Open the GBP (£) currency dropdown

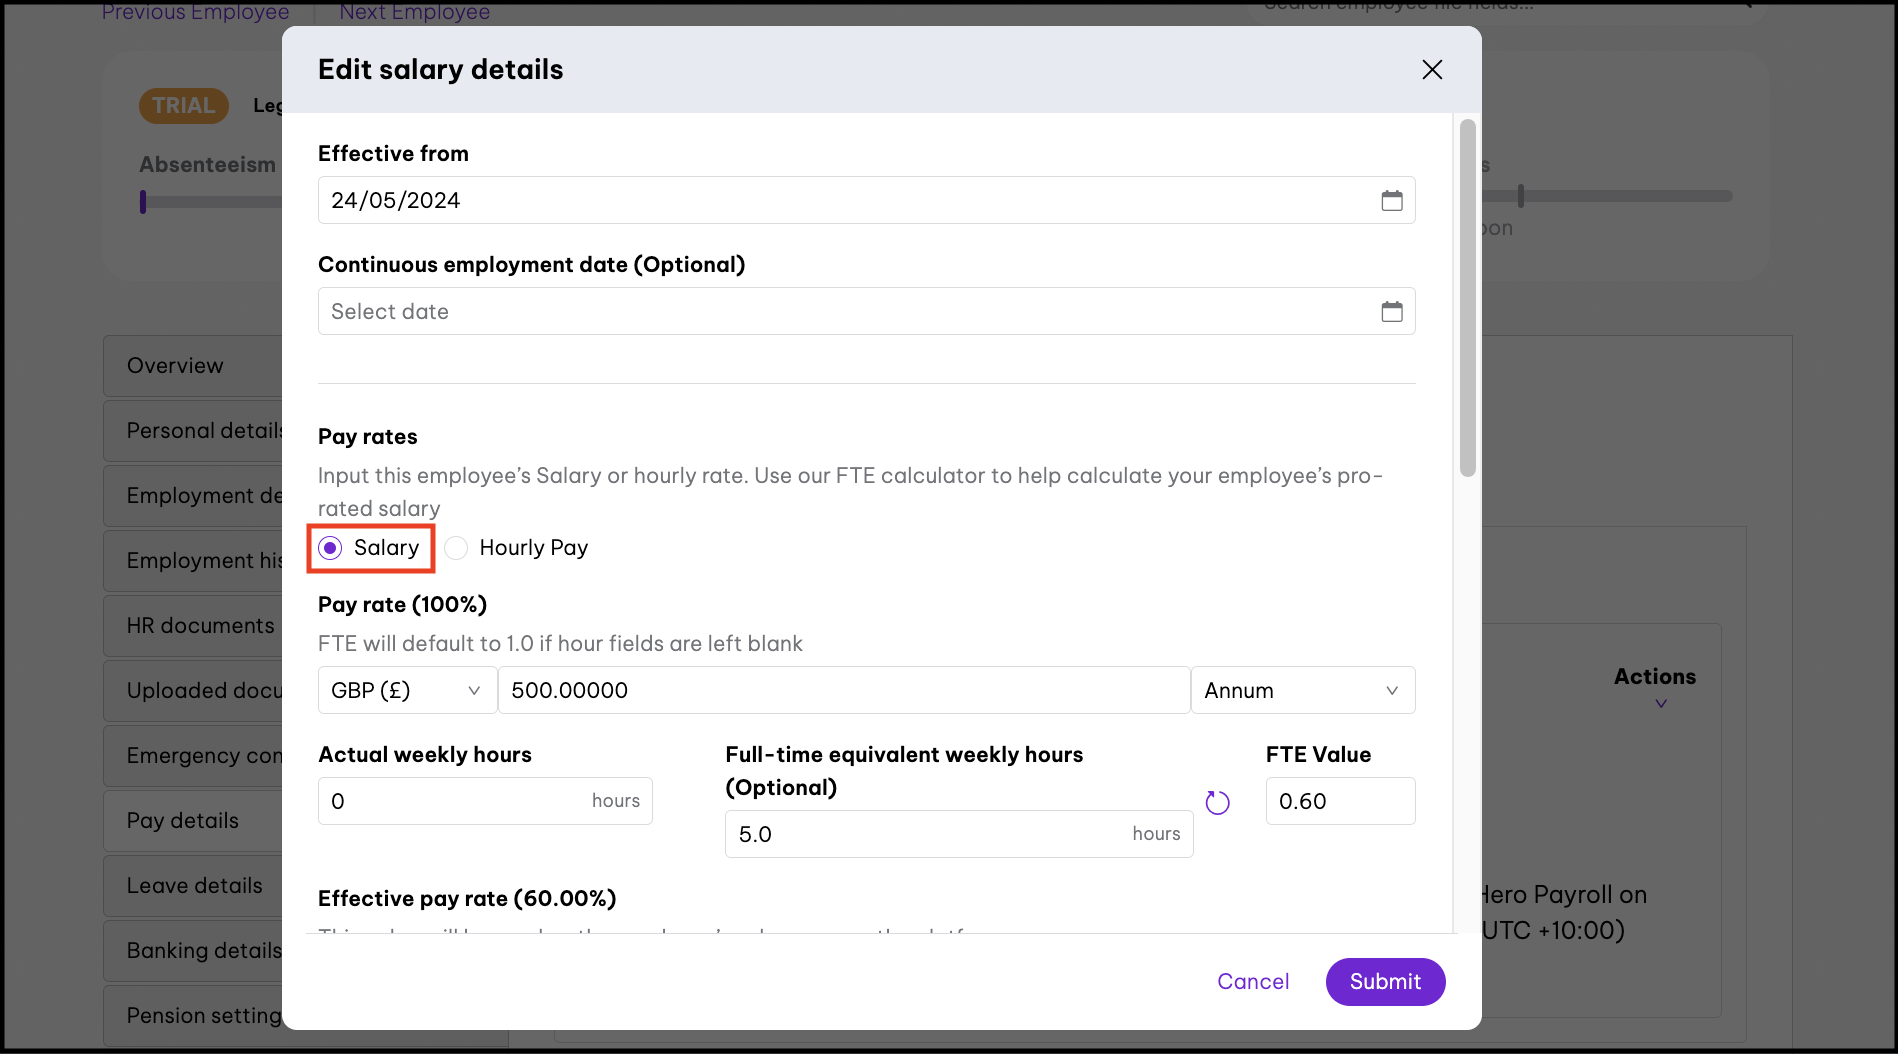point(406,691)
